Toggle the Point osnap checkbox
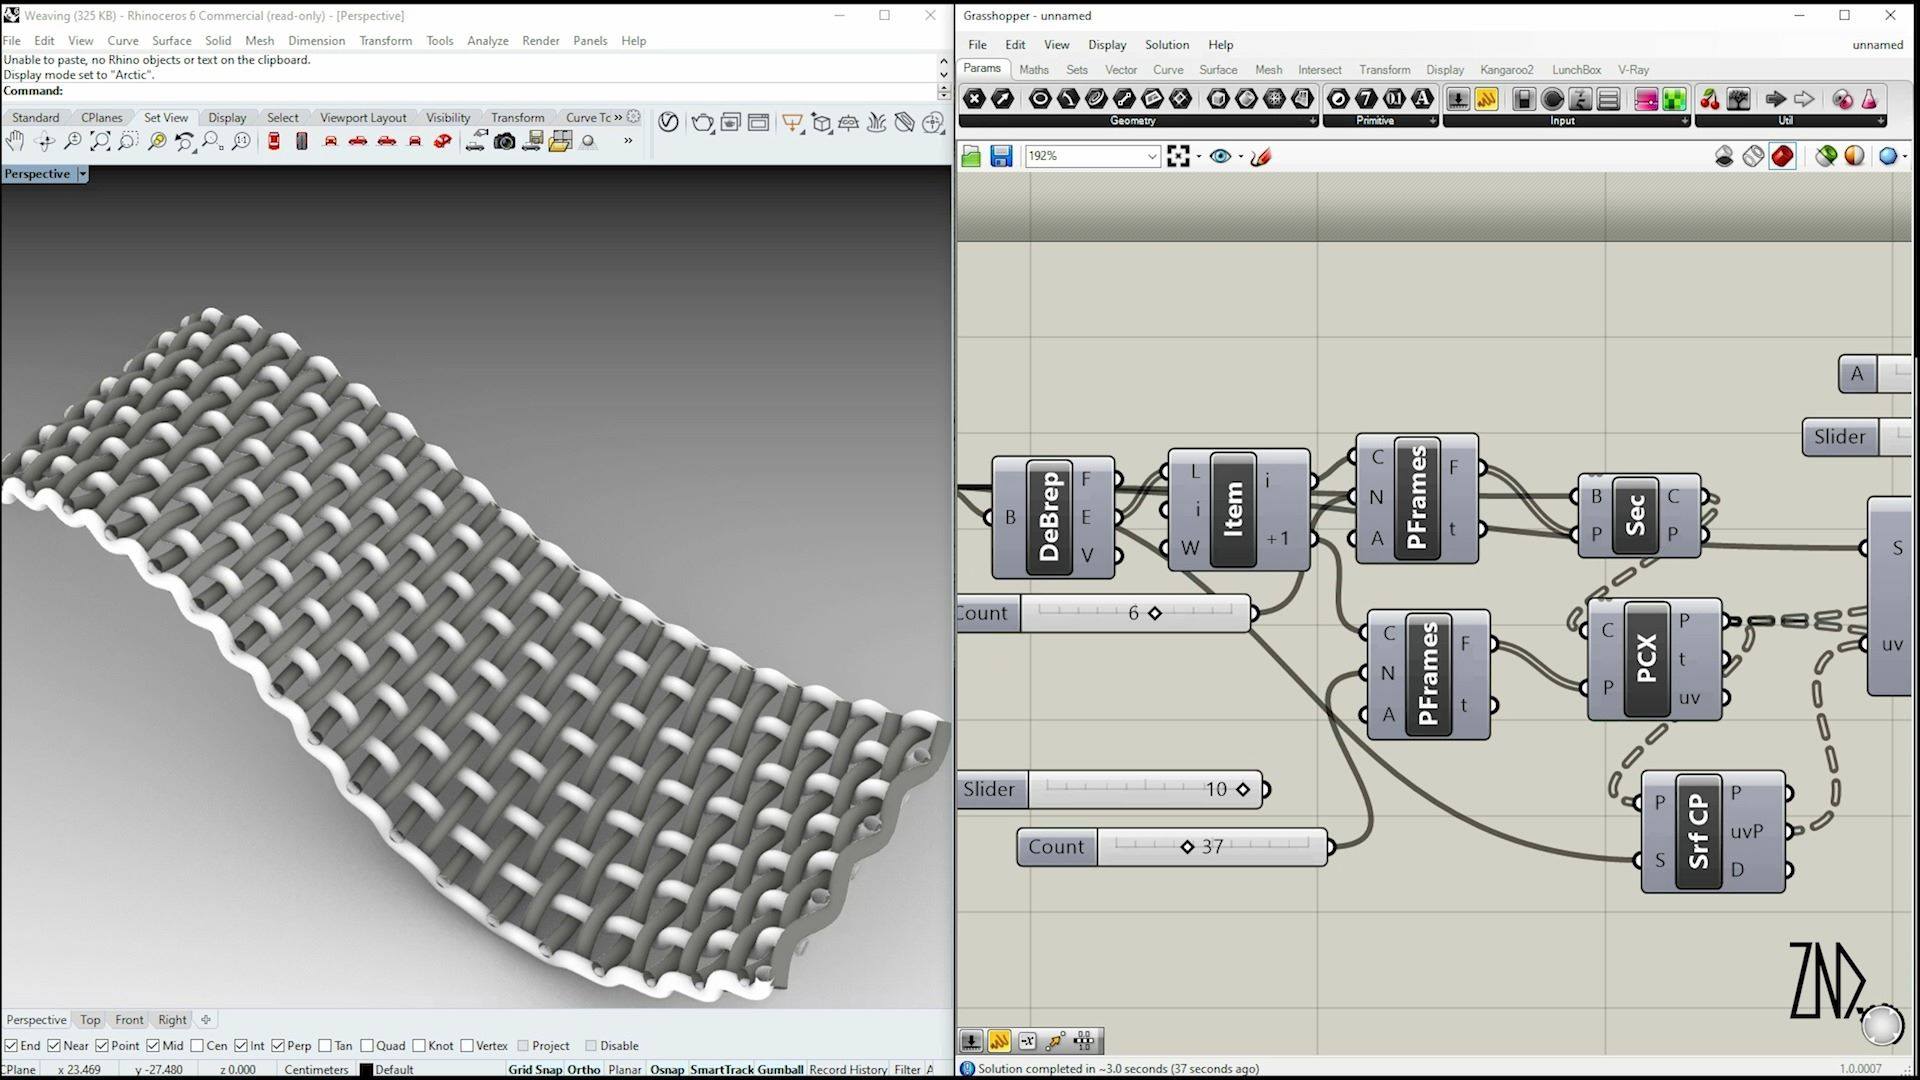Image resolution: width=1920 pixels, height=1080 pixels. click(x=102, y=1046)
